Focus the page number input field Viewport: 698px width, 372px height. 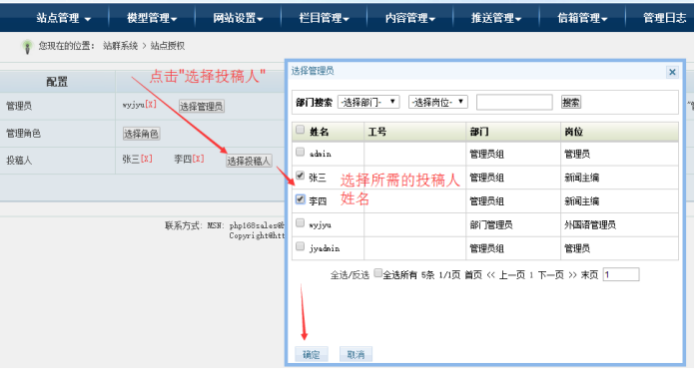click(x=621, y=275)
